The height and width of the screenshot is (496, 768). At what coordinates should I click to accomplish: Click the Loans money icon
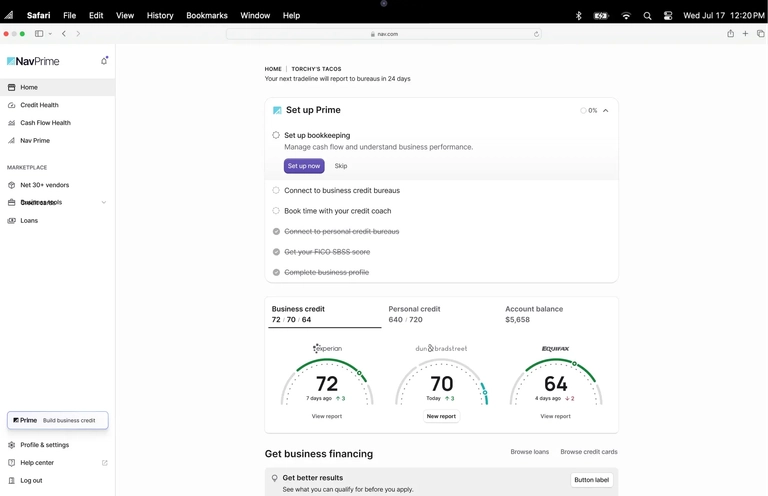click(12, 220)
